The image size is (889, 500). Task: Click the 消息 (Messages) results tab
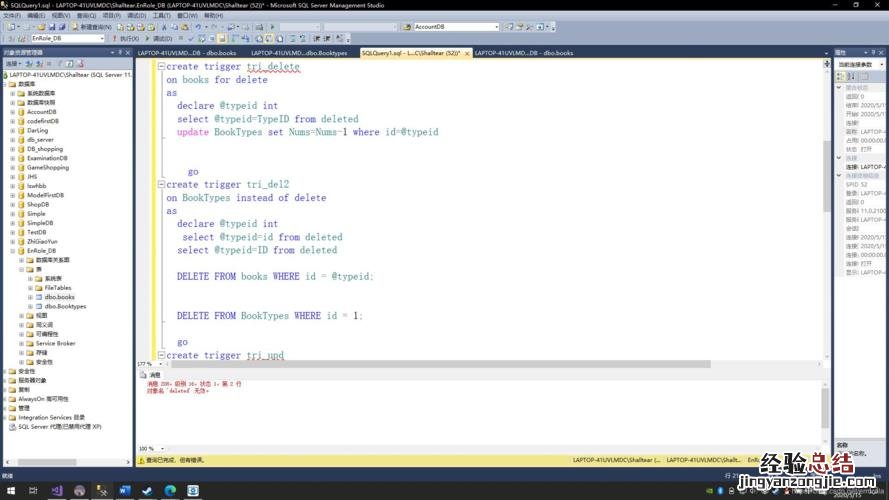click(154, 375)
